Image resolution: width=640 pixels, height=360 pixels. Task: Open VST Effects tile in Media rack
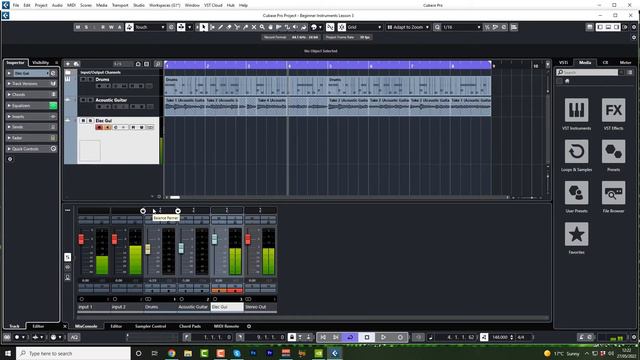point(613,110)
